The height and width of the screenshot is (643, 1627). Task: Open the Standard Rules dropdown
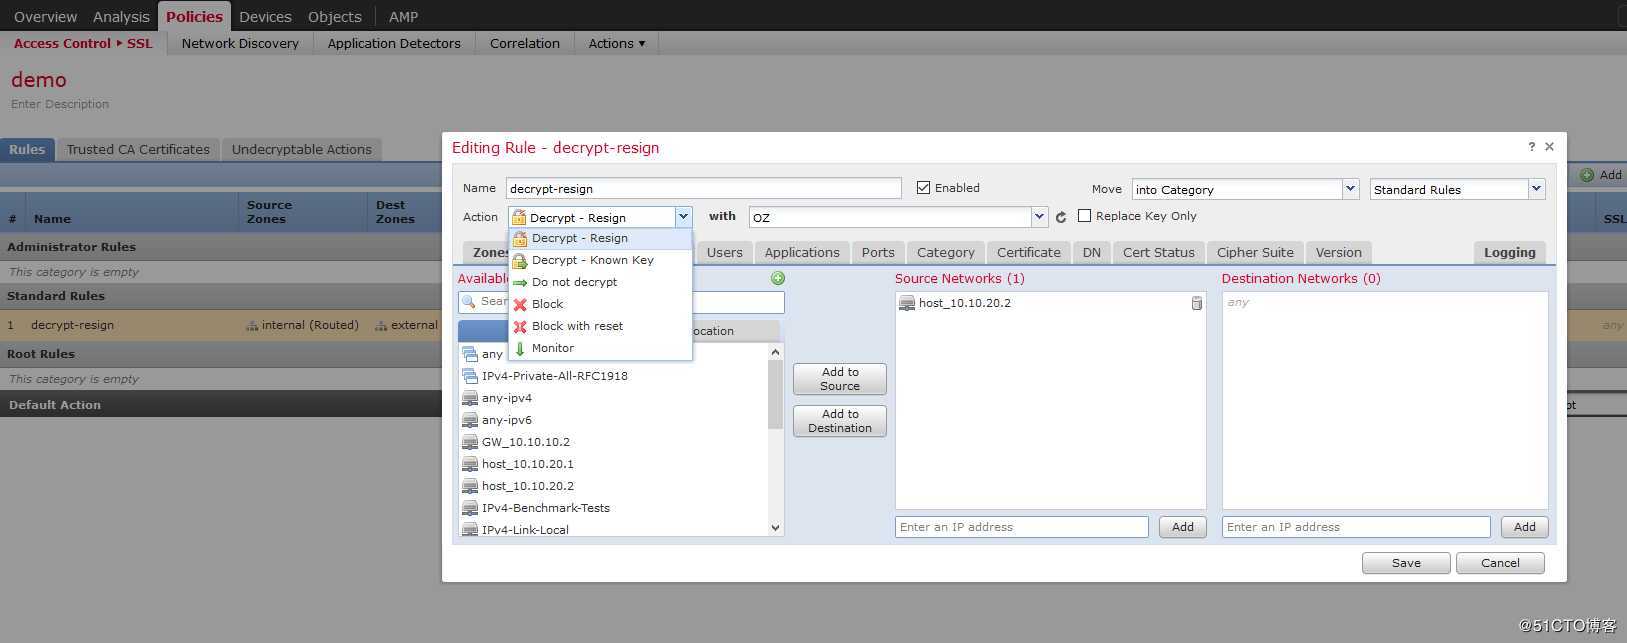click(1537, 189)
